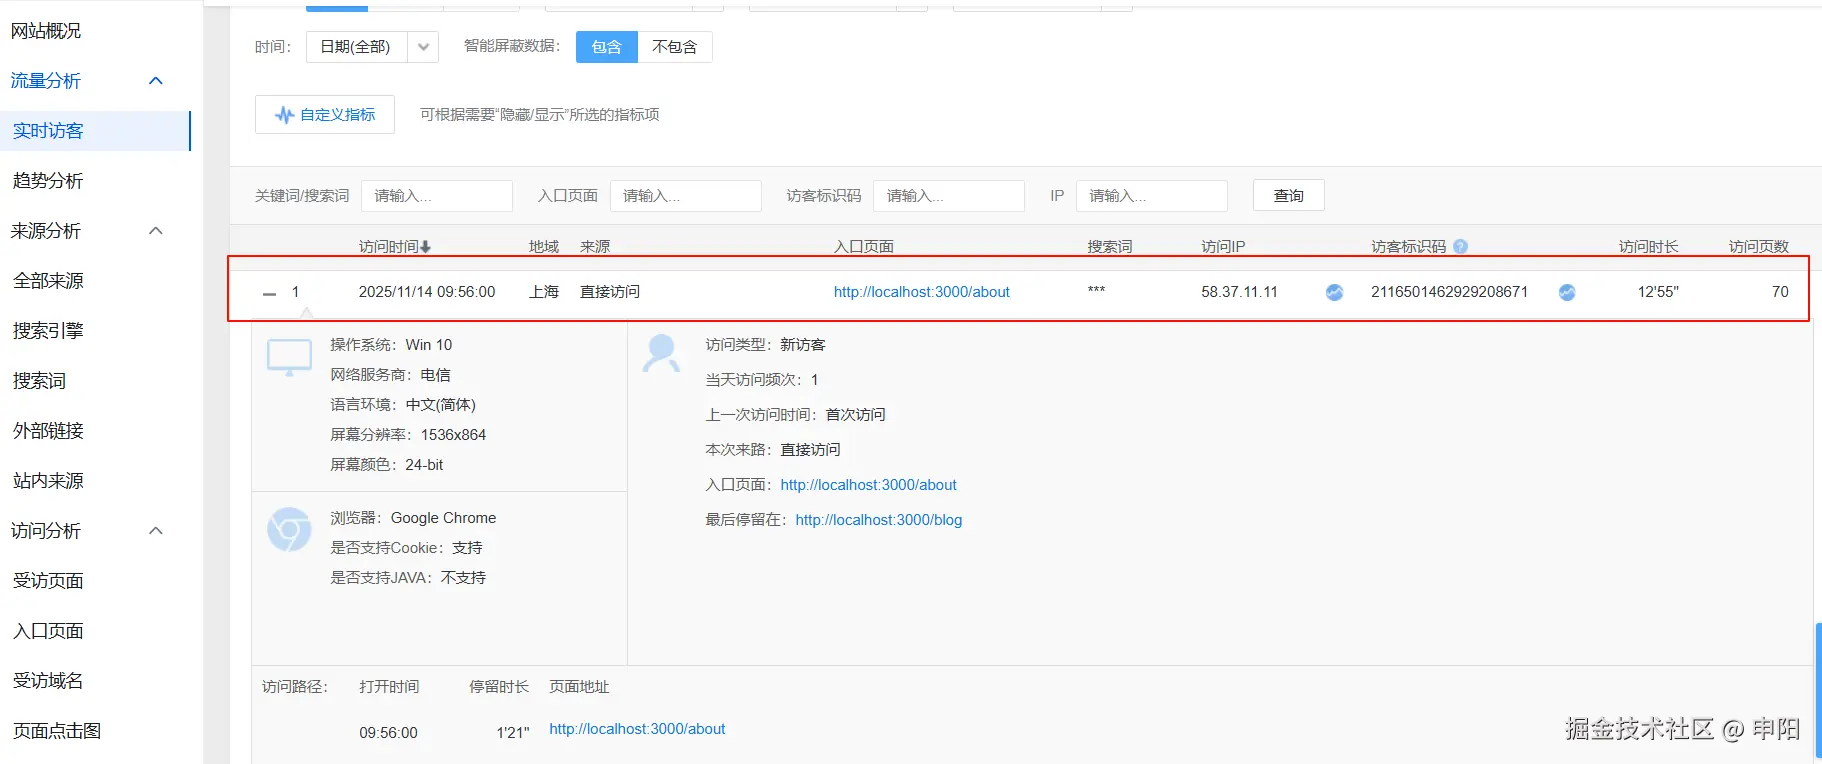
Task: Click the 地域 column header
Action: [x=544, y=247]
